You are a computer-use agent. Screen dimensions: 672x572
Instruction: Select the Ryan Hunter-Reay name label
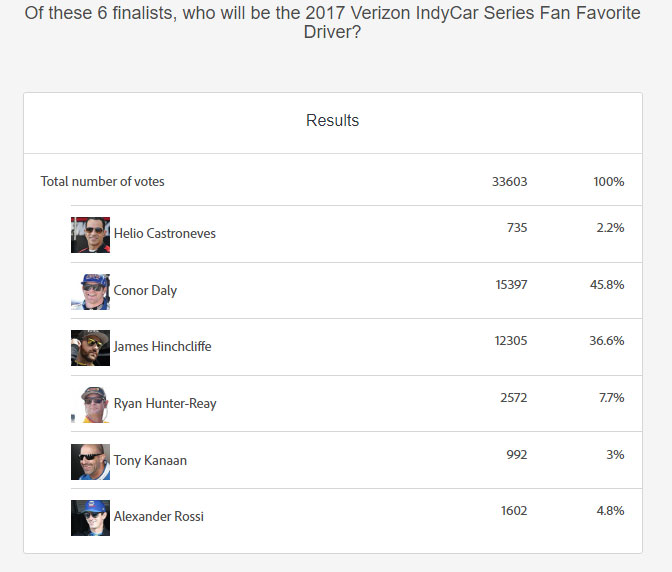click(165, 404)
